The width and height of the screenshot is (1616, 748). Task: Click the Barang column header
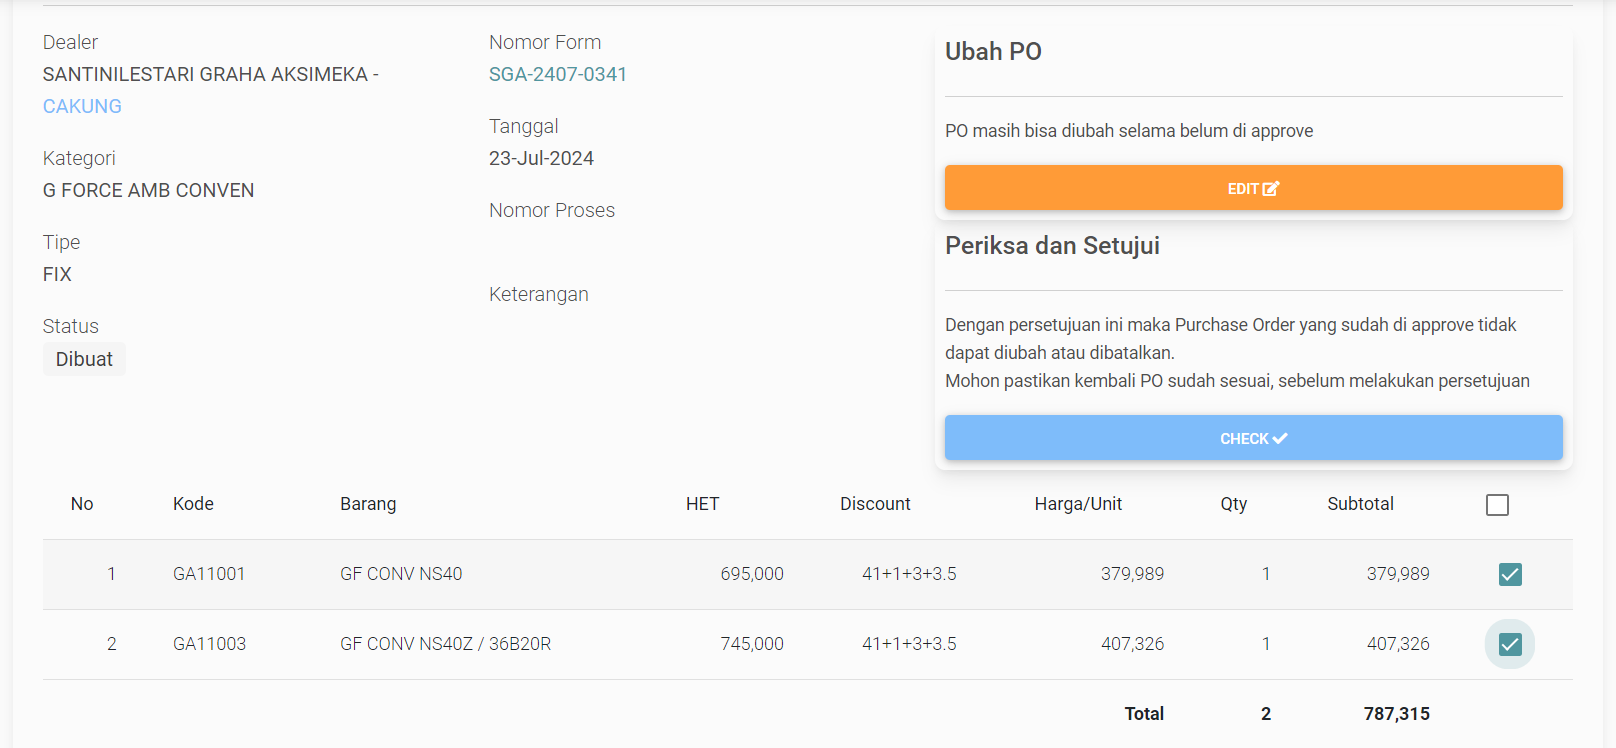pyautogui.click(x=368, y=504)
